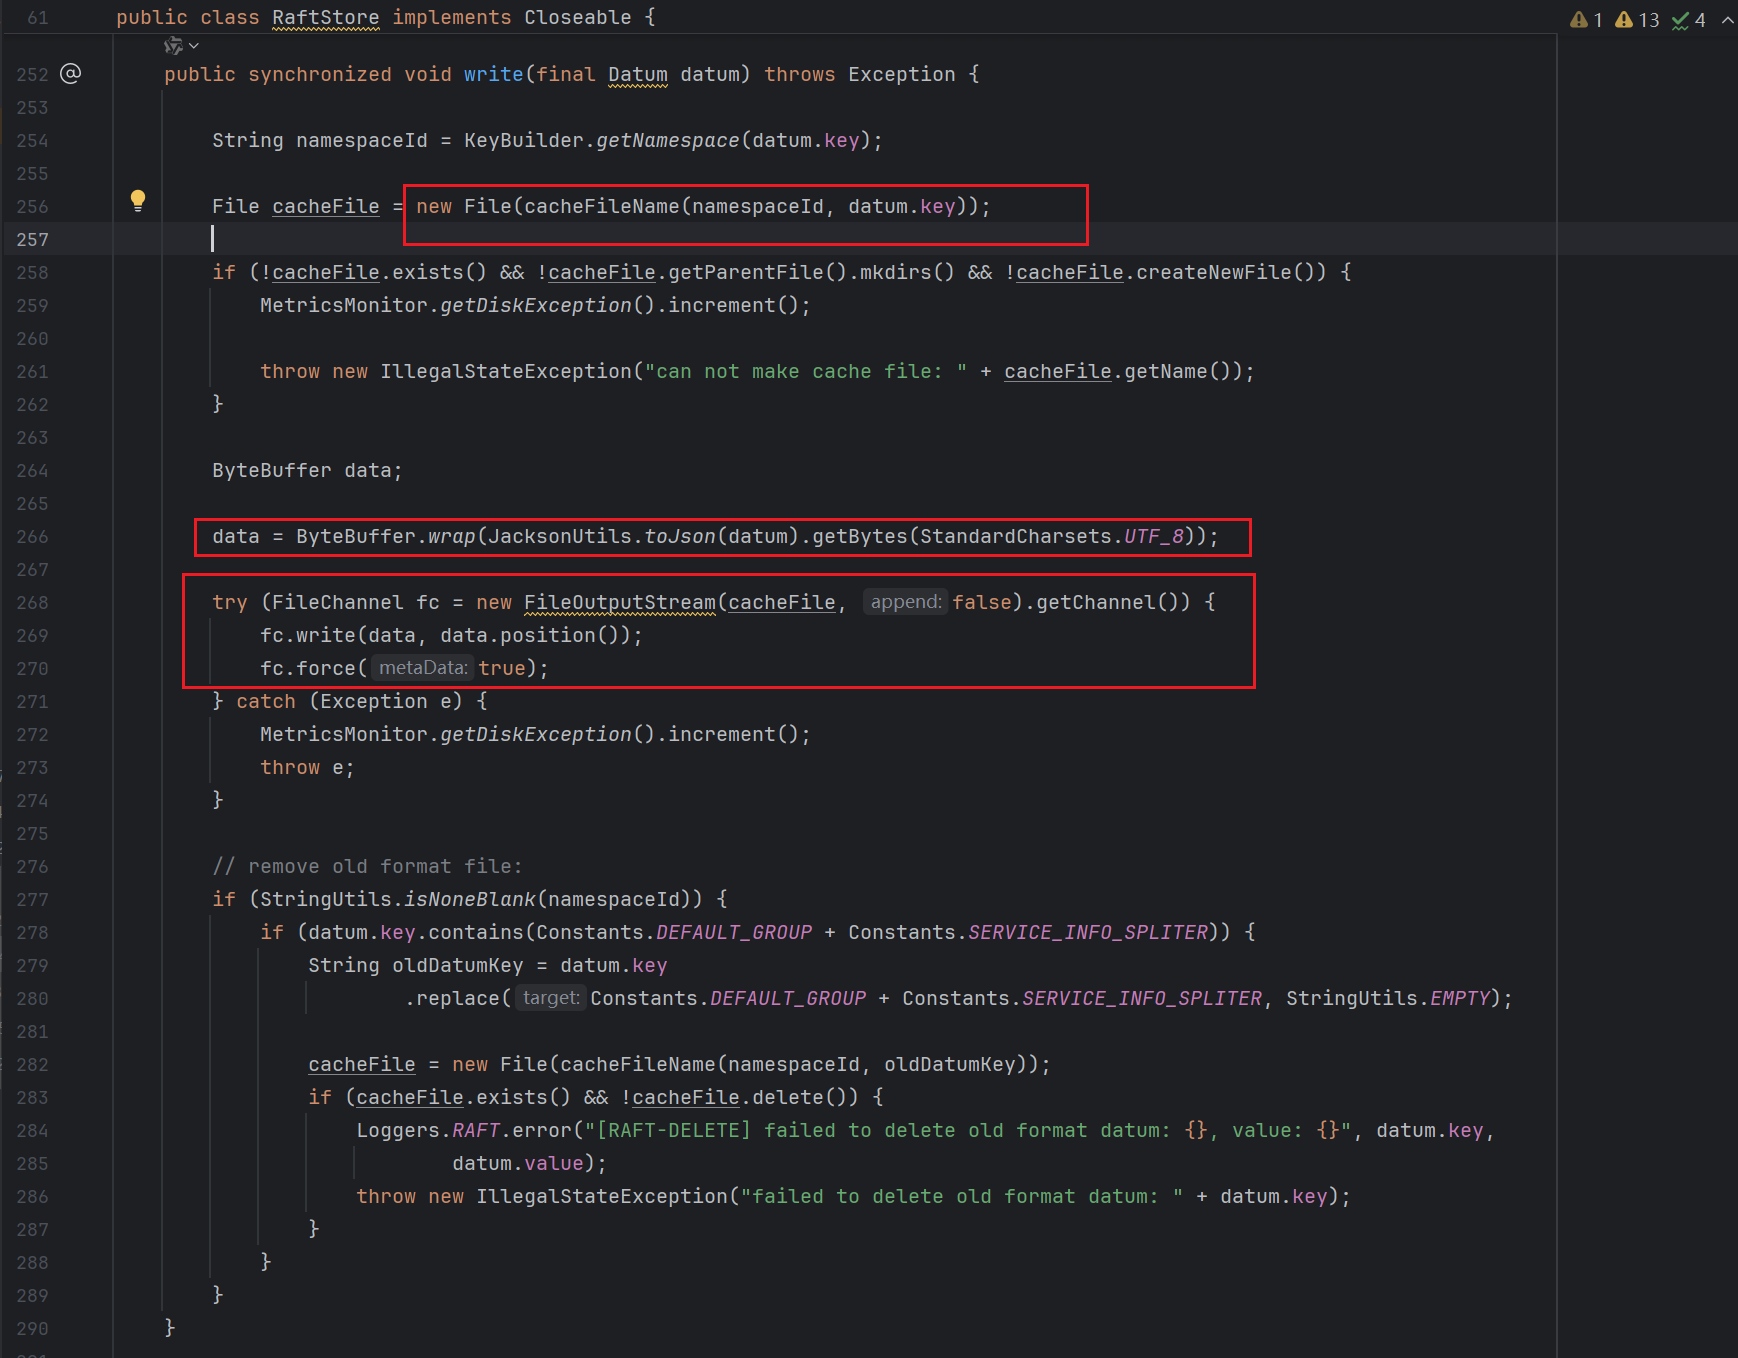
Task: Click the sticky RaftStore class header line
Action: pyautogui.click(x=385, y=18)
